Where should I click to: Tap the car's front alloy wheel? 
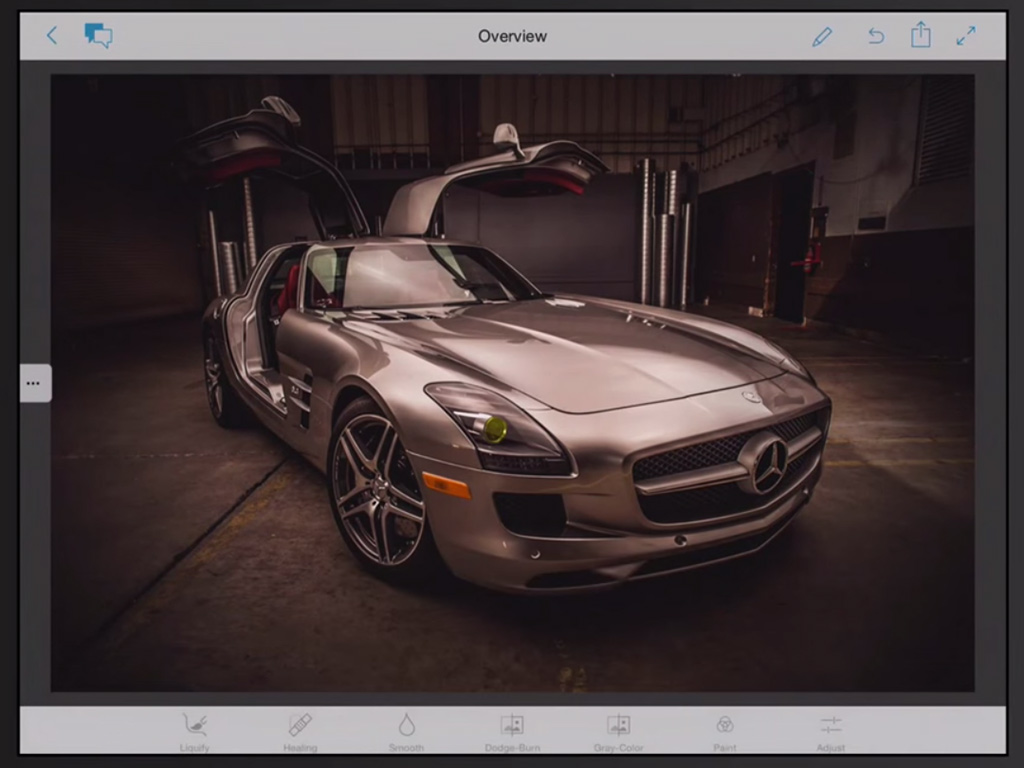(379, 489)
